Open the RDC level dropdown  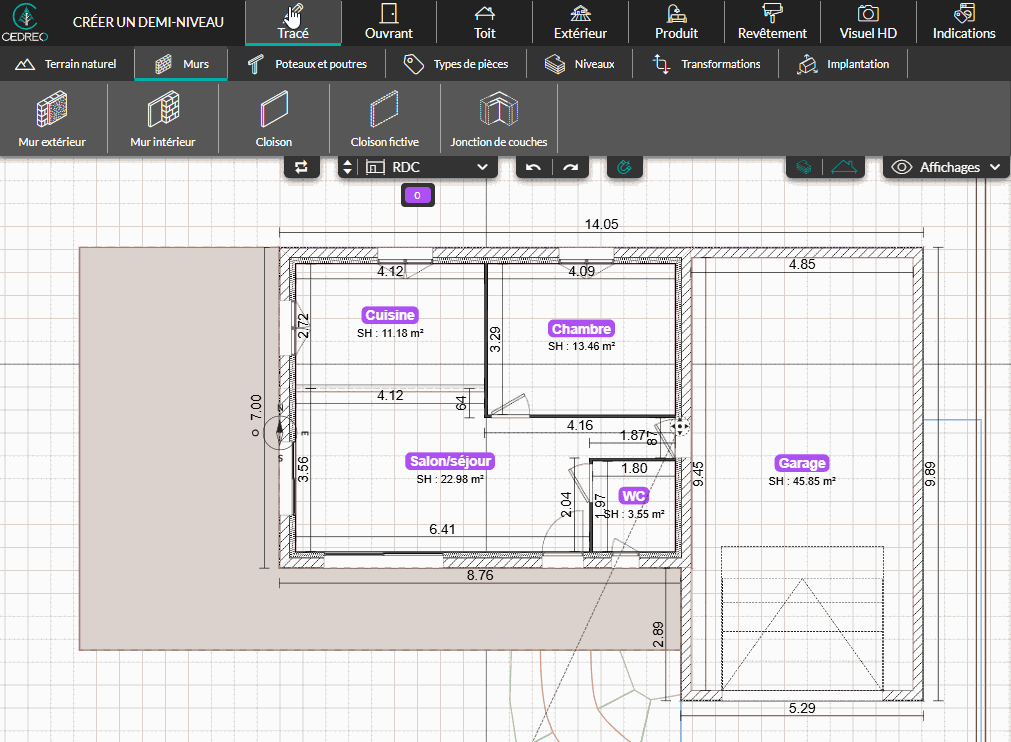coord(427,167)
